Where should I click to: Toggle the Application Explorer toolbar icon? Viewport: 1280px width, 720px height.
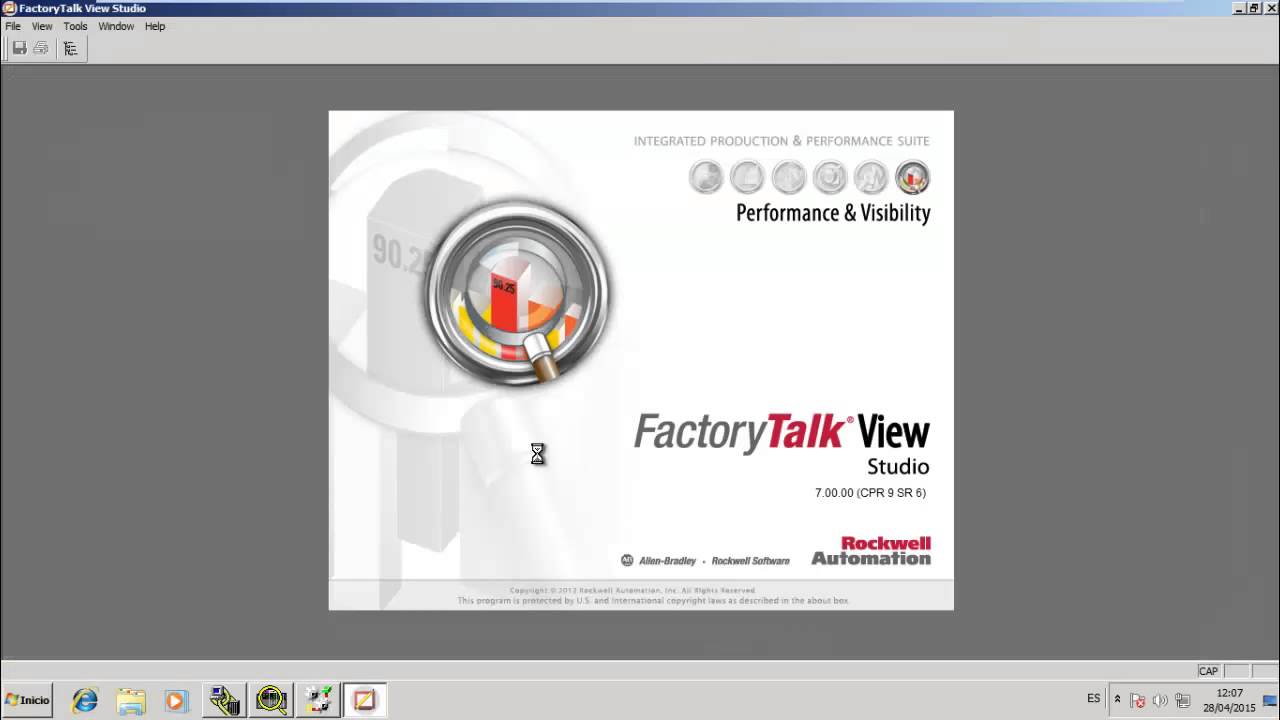pyautogui.click(x=71, y=47)
